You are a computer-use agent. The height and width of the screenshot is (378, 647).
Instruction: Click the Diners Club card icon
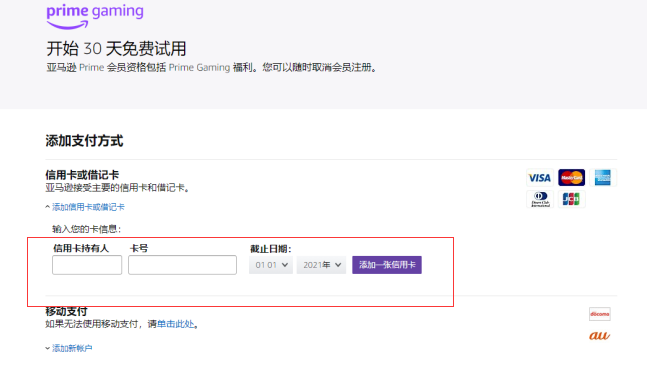click(x=540, y=199)
